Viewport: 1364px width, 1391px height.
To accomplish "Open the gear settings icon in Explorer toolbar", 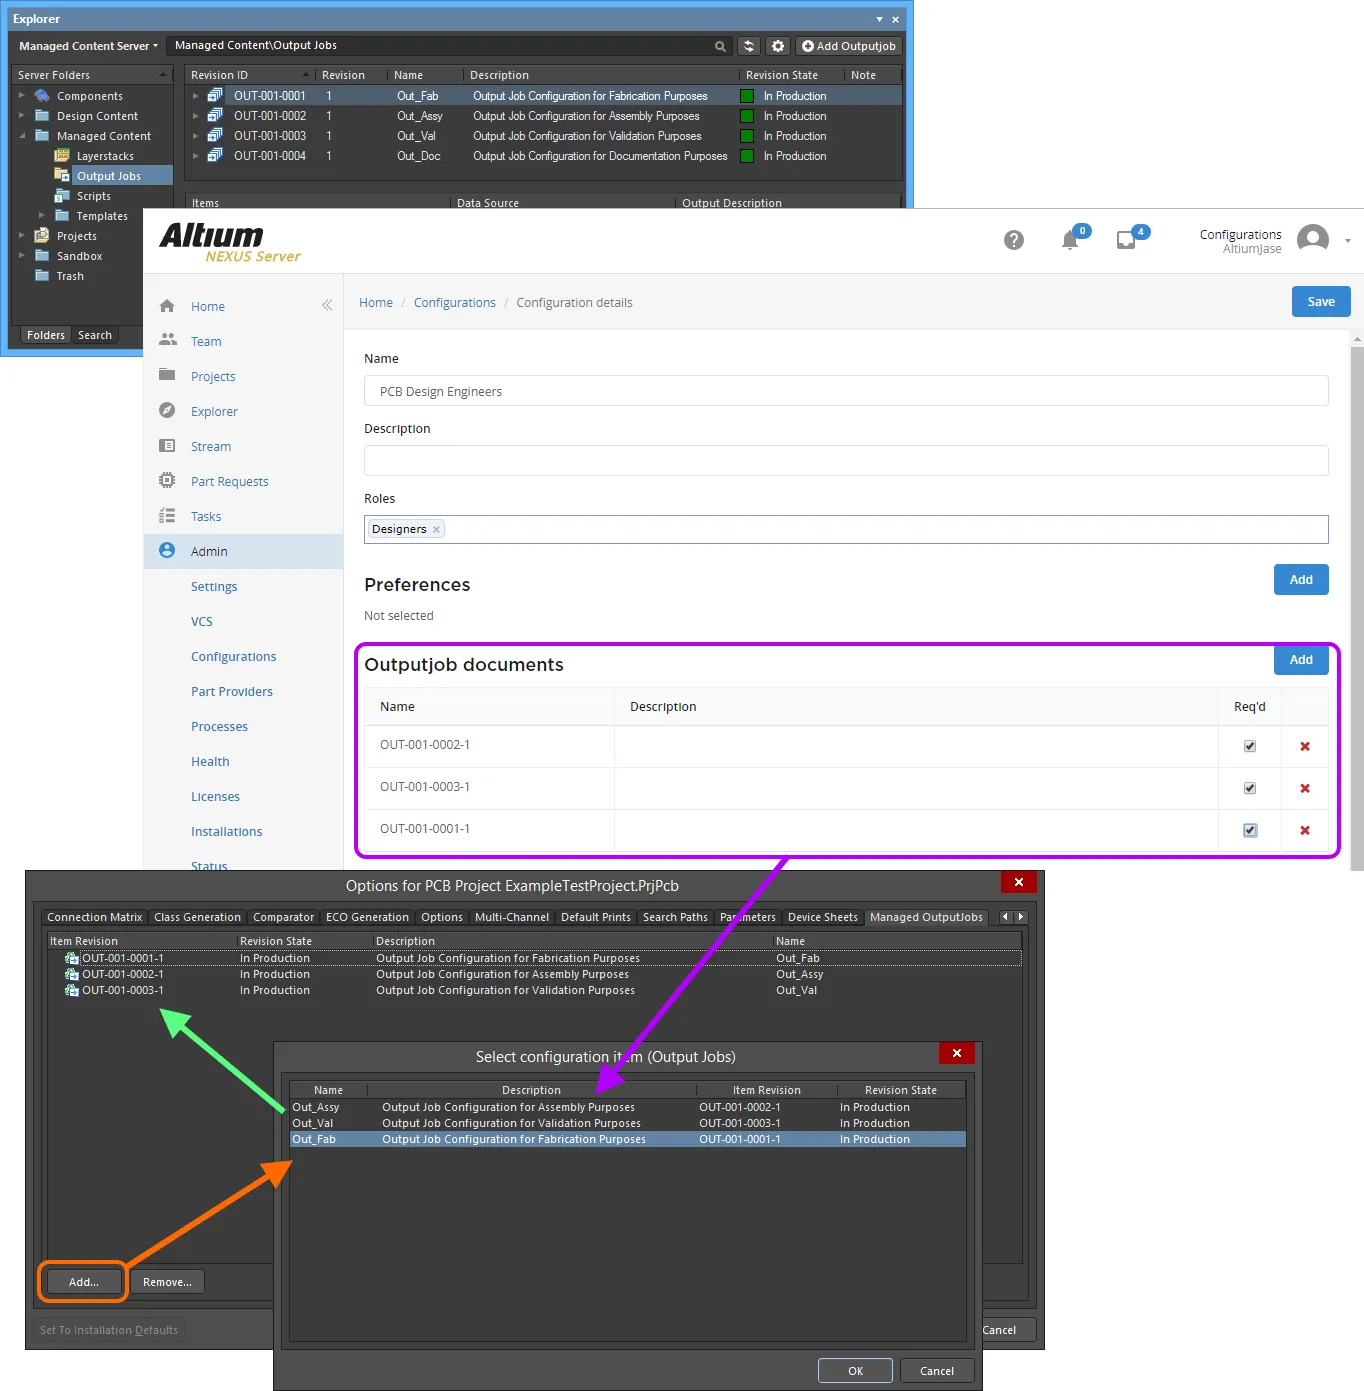I will (x=778, y=46).
